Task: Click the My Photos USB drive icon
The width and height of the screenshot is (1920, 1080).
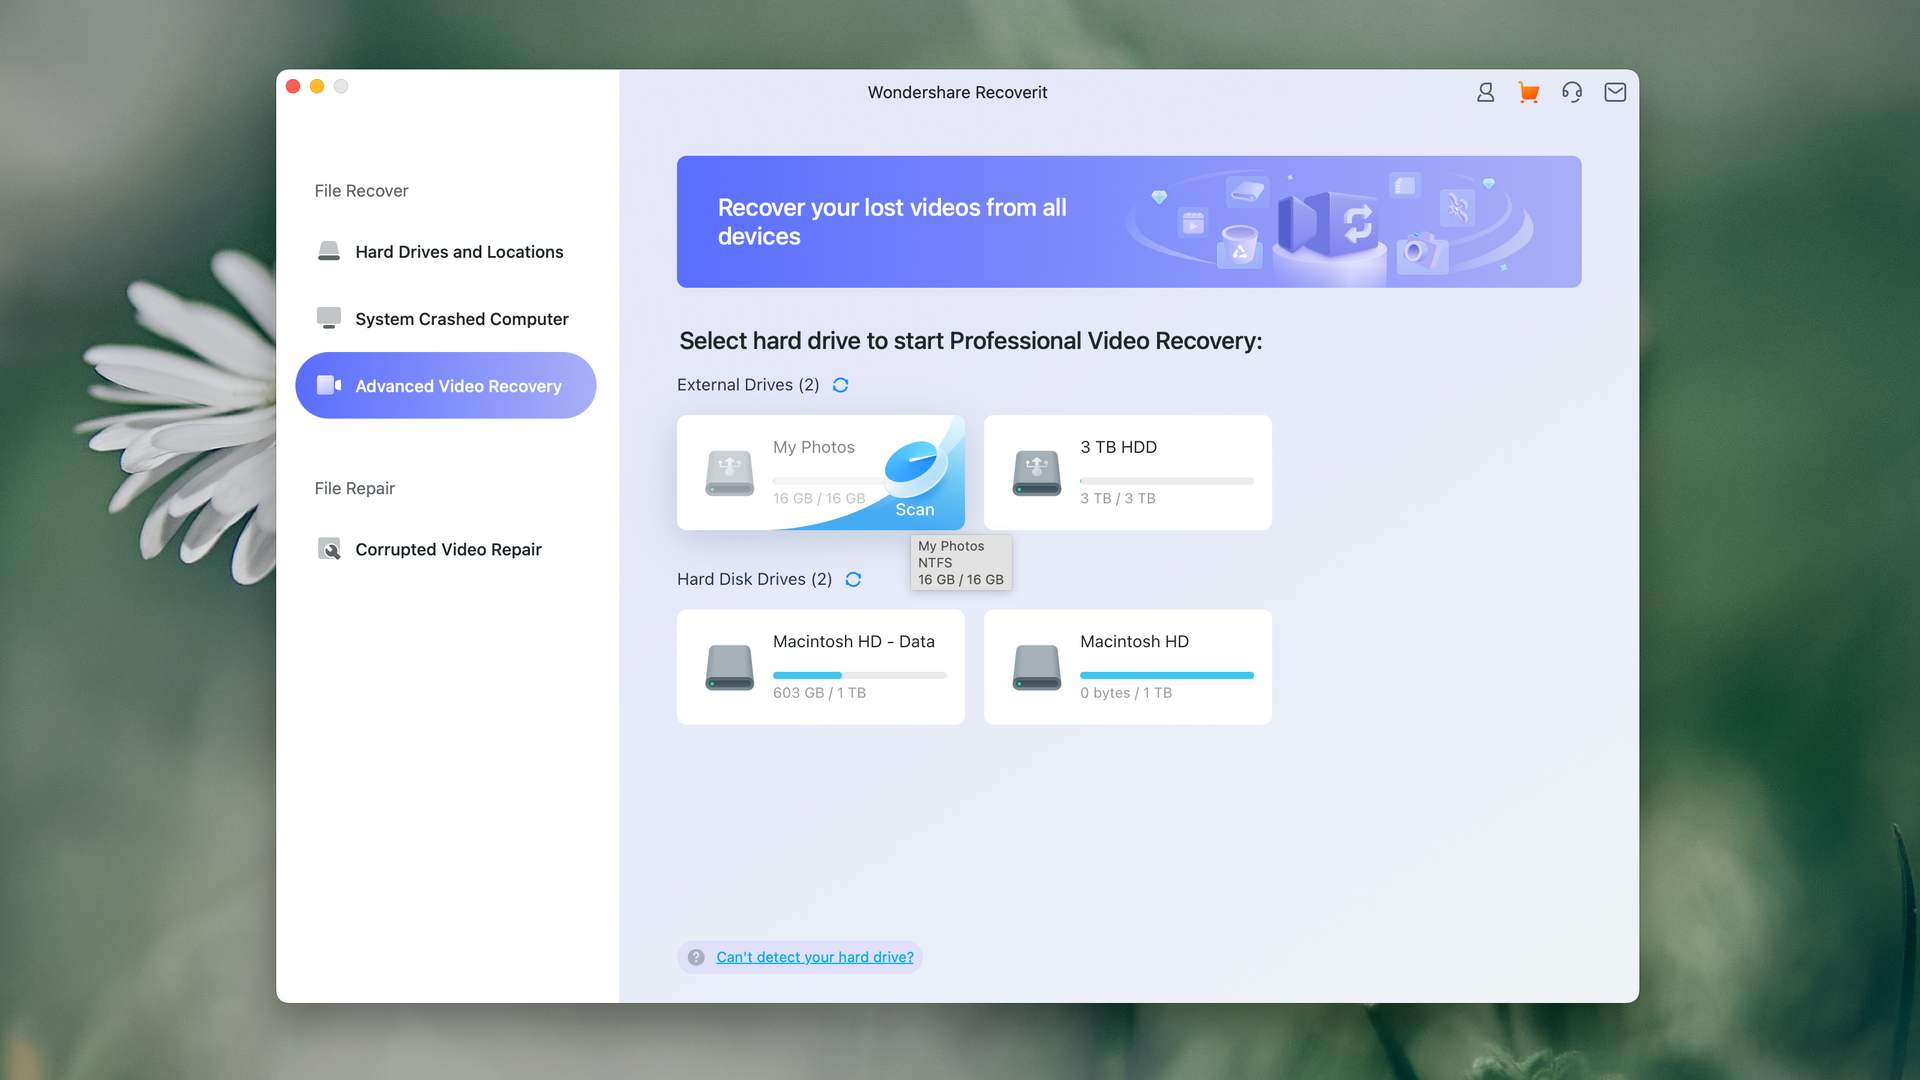Action: (x=730, y=473)
